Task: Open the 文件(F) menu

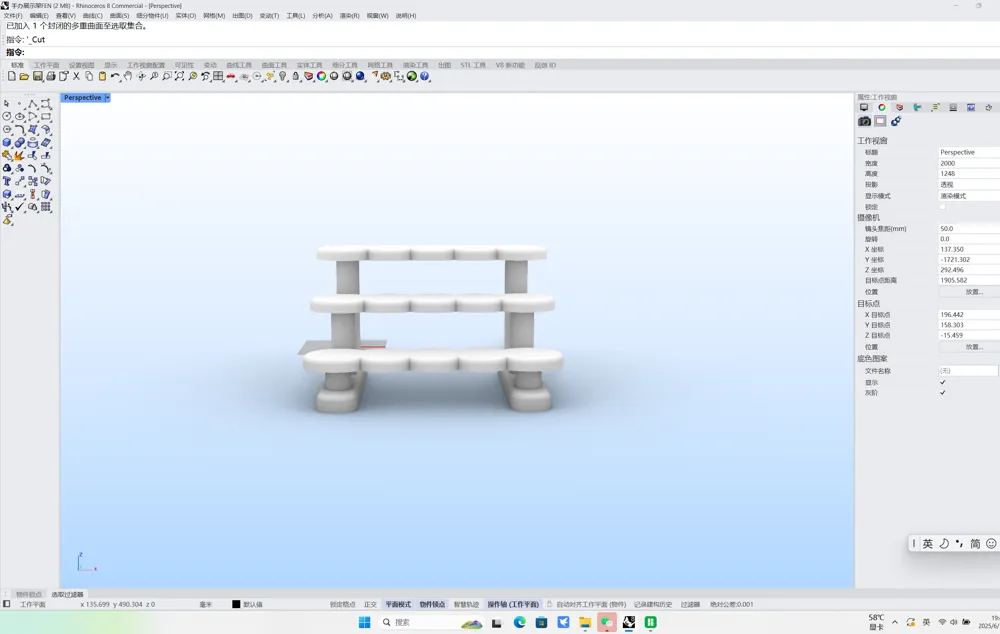Action: coord(13,15)
